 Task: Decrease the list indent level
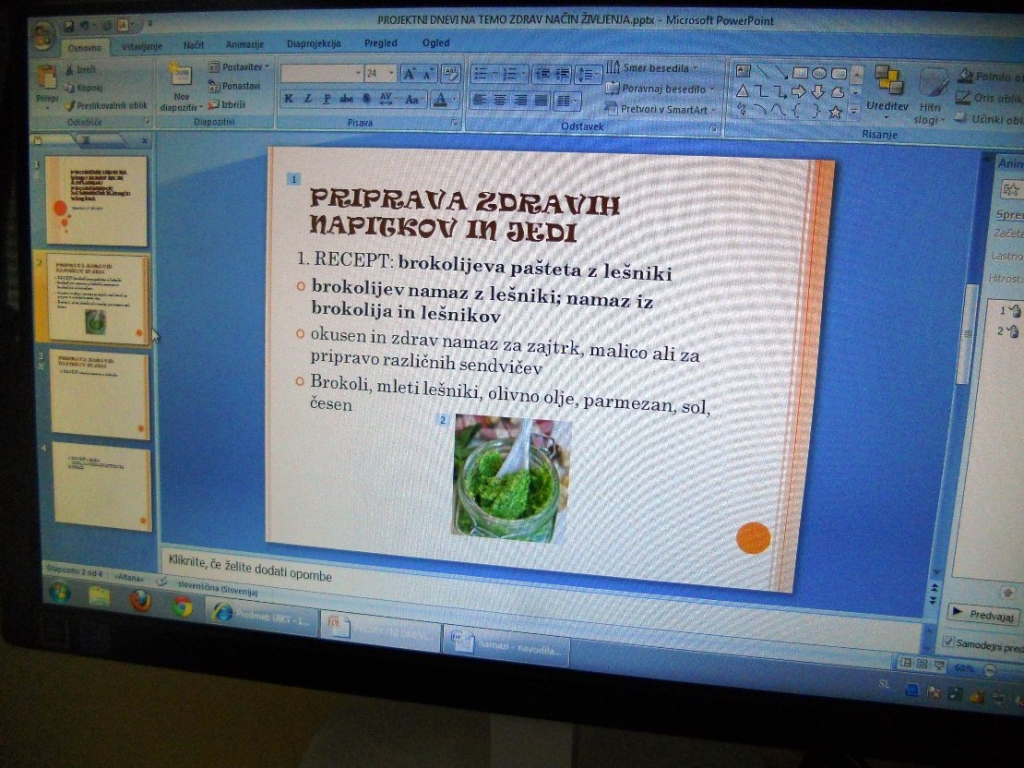tap(542, 74)
